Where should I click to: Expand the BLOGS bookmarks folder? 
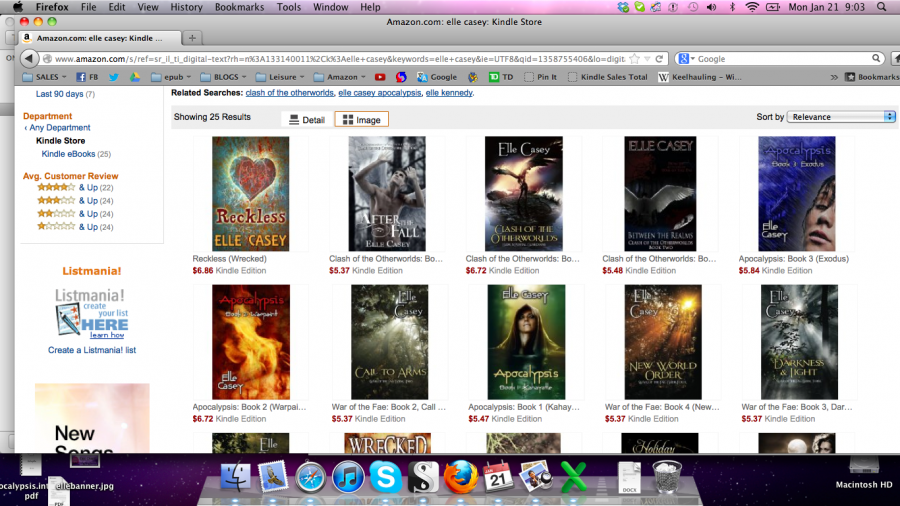click(224, 77)
